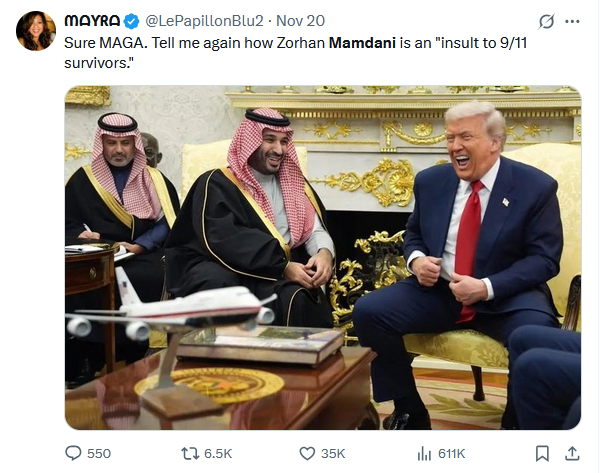Click the 35K likes count

(x=333, y=454)
